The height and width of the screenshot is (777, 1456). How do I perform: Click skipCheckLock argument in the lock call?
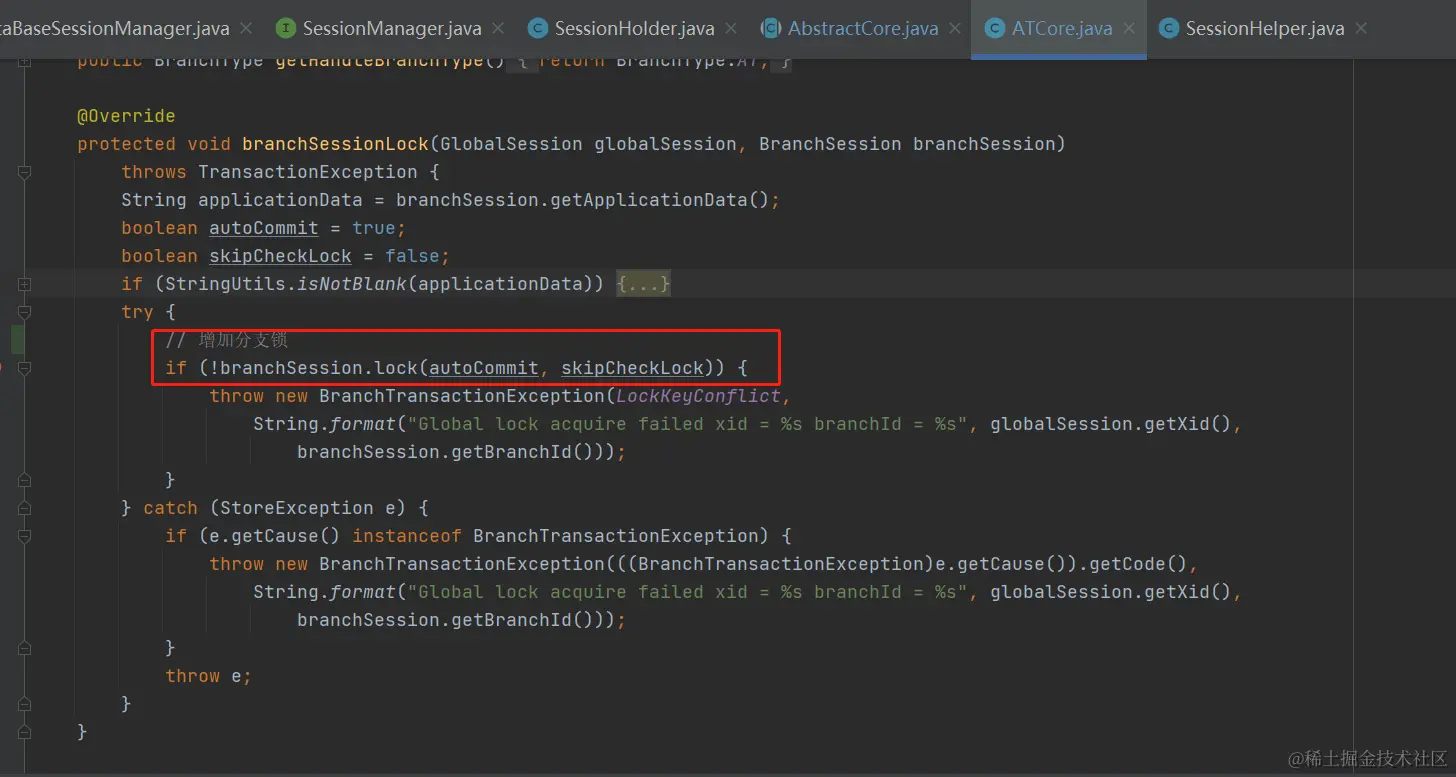[632, 368]
